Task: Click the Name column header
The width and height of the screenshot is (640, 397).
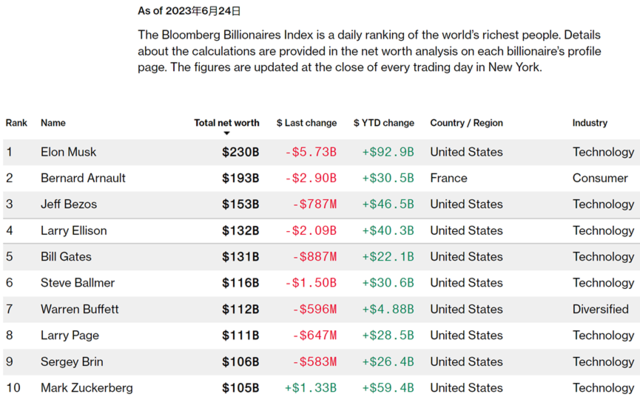Action: tap(53, 123)
